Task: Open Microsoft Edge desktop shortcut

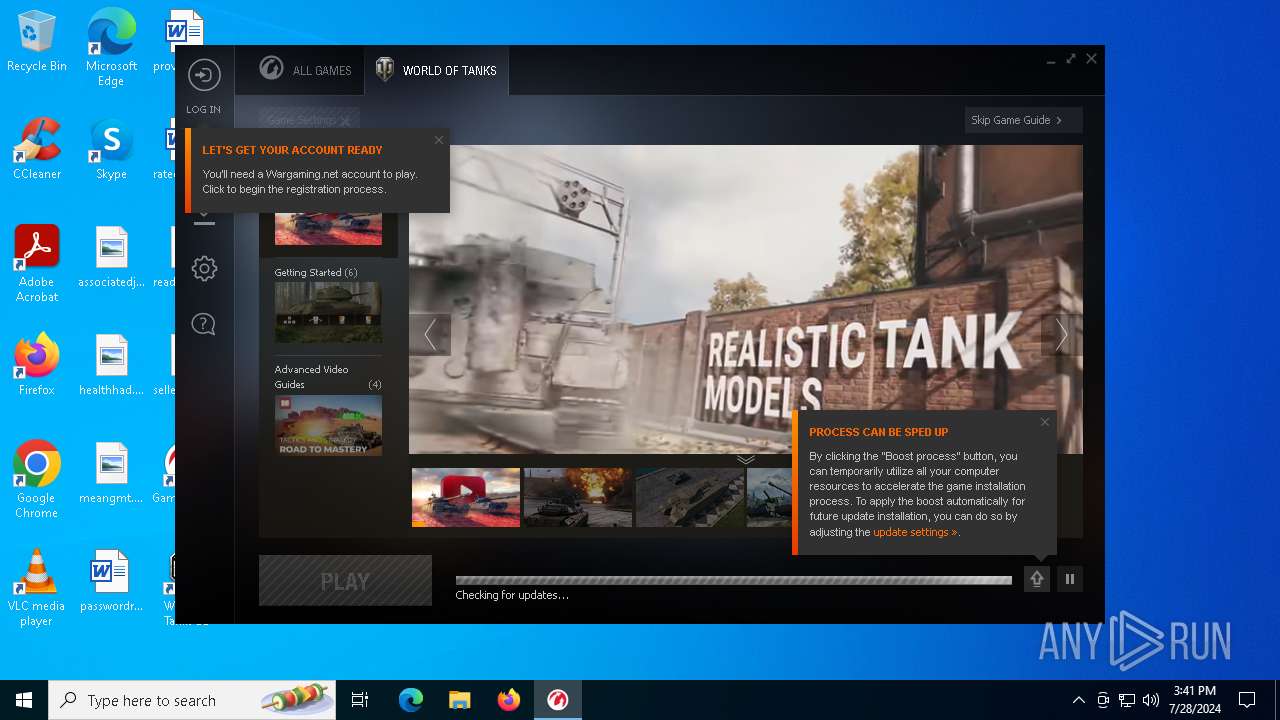Action: (111, 47)
